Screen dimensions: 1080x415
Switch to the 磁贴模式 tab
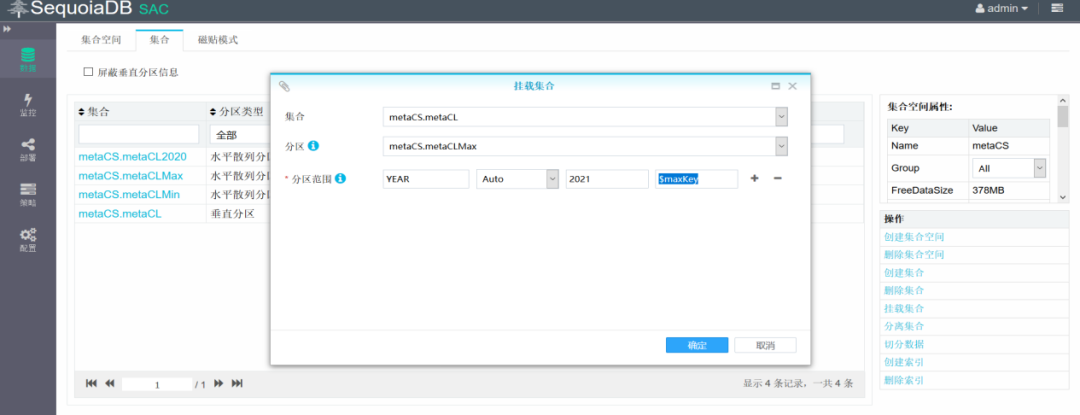tap(218, 40)
